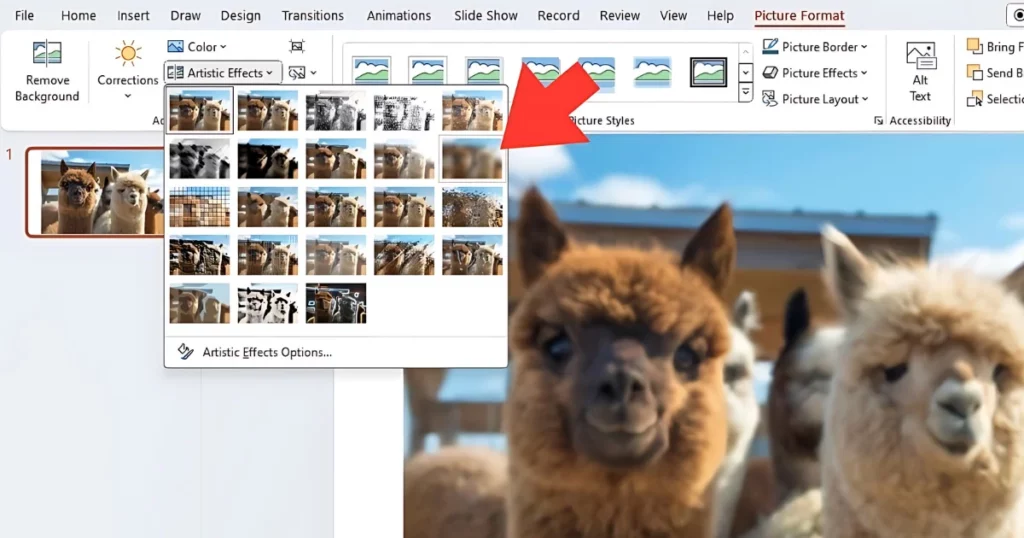Viewport: 1024px width, 538px height.
Task: Open the Selection Pane icon
Action: click(974, 99)
